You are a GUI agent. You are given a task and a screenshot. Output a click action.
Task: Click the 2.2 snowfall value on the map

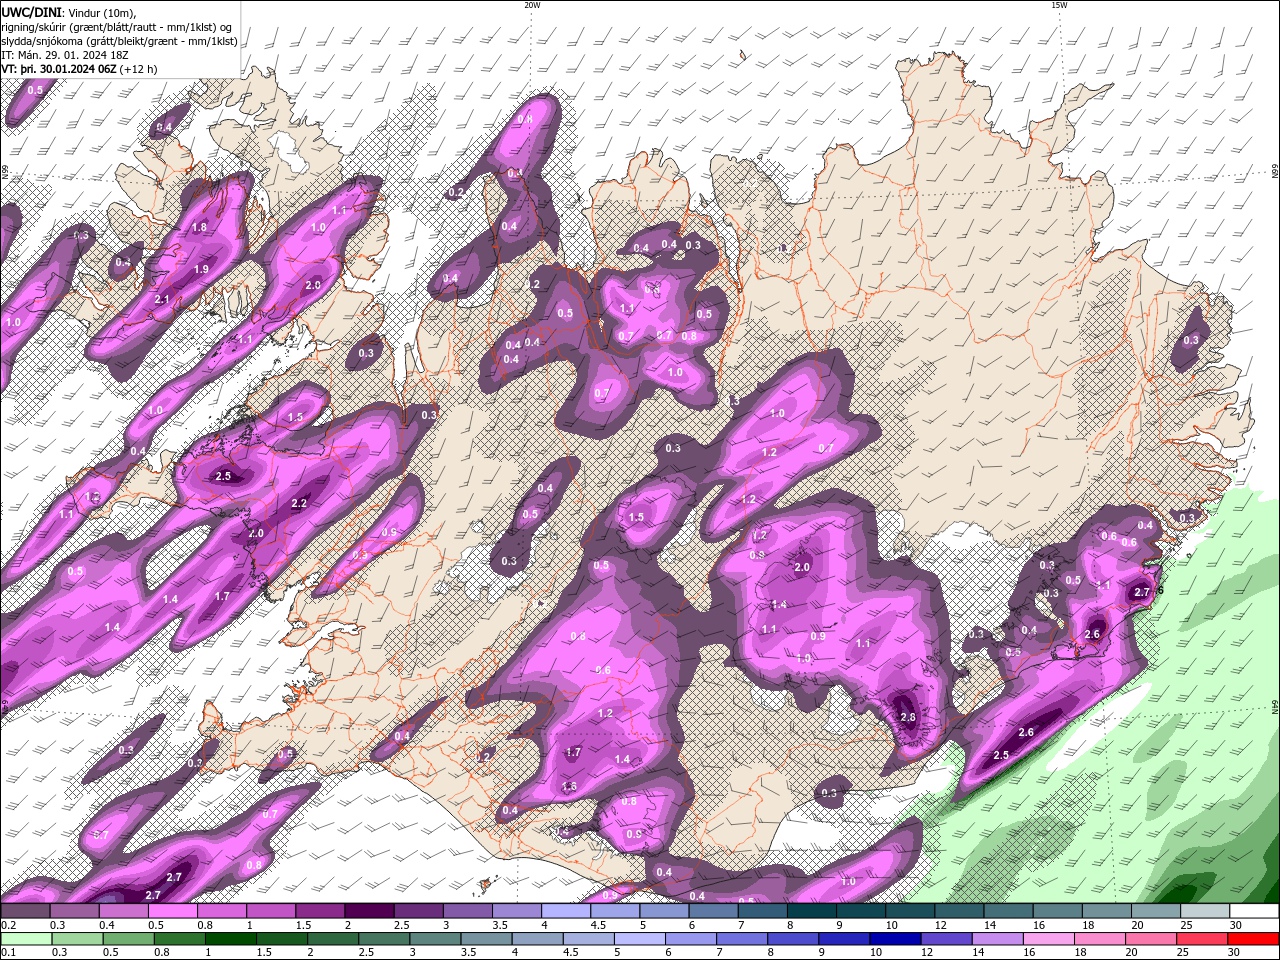point(298,503)
